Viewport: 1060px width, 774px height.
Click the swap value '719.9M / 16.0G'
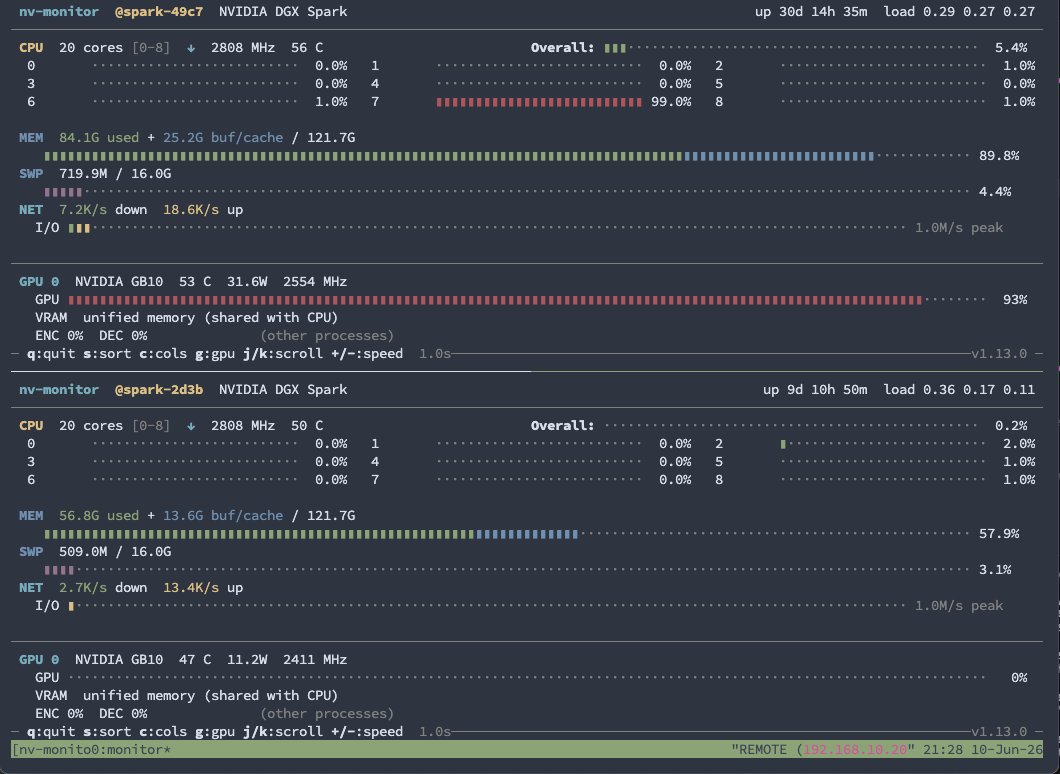point(115,174)
